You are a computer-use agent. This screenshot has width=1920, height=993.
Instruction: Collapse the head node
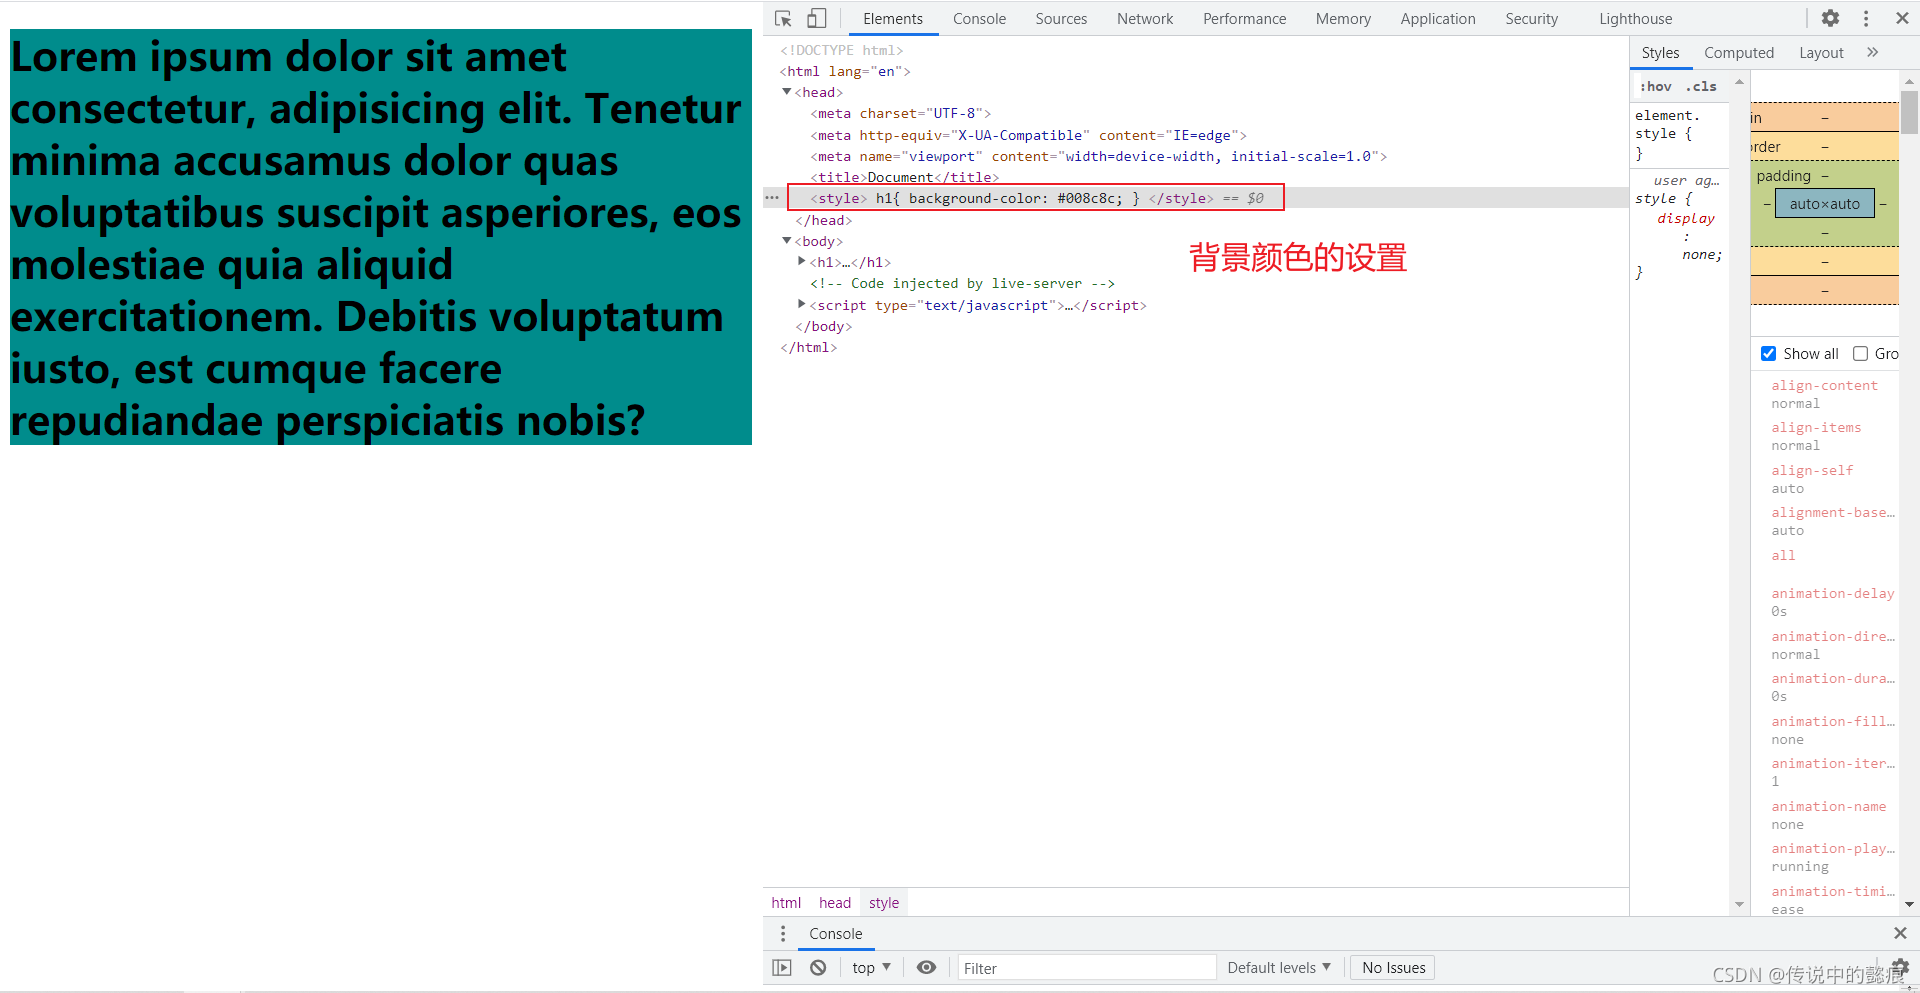787,92
